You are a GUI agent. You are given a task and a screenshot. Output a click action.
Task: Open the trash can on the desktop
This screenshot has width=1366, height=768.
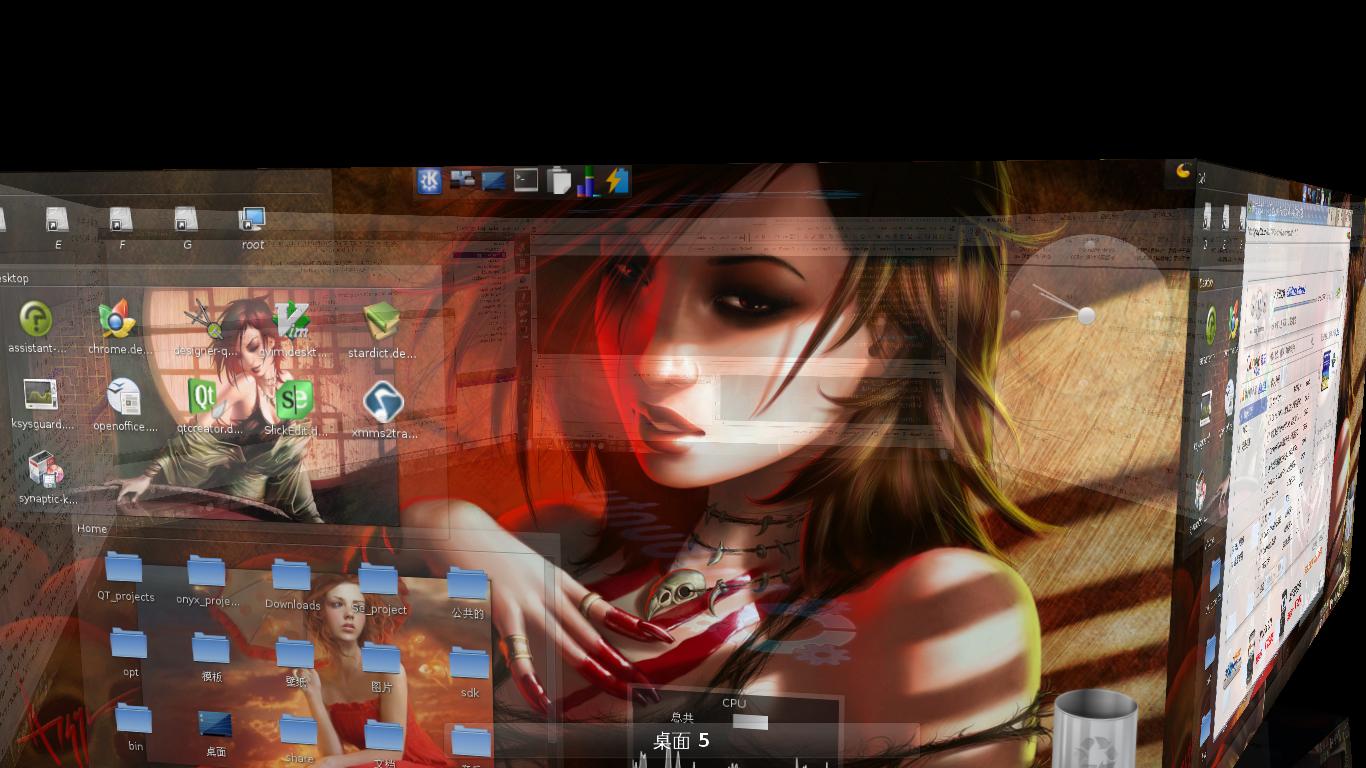[x=1095, y=728]
